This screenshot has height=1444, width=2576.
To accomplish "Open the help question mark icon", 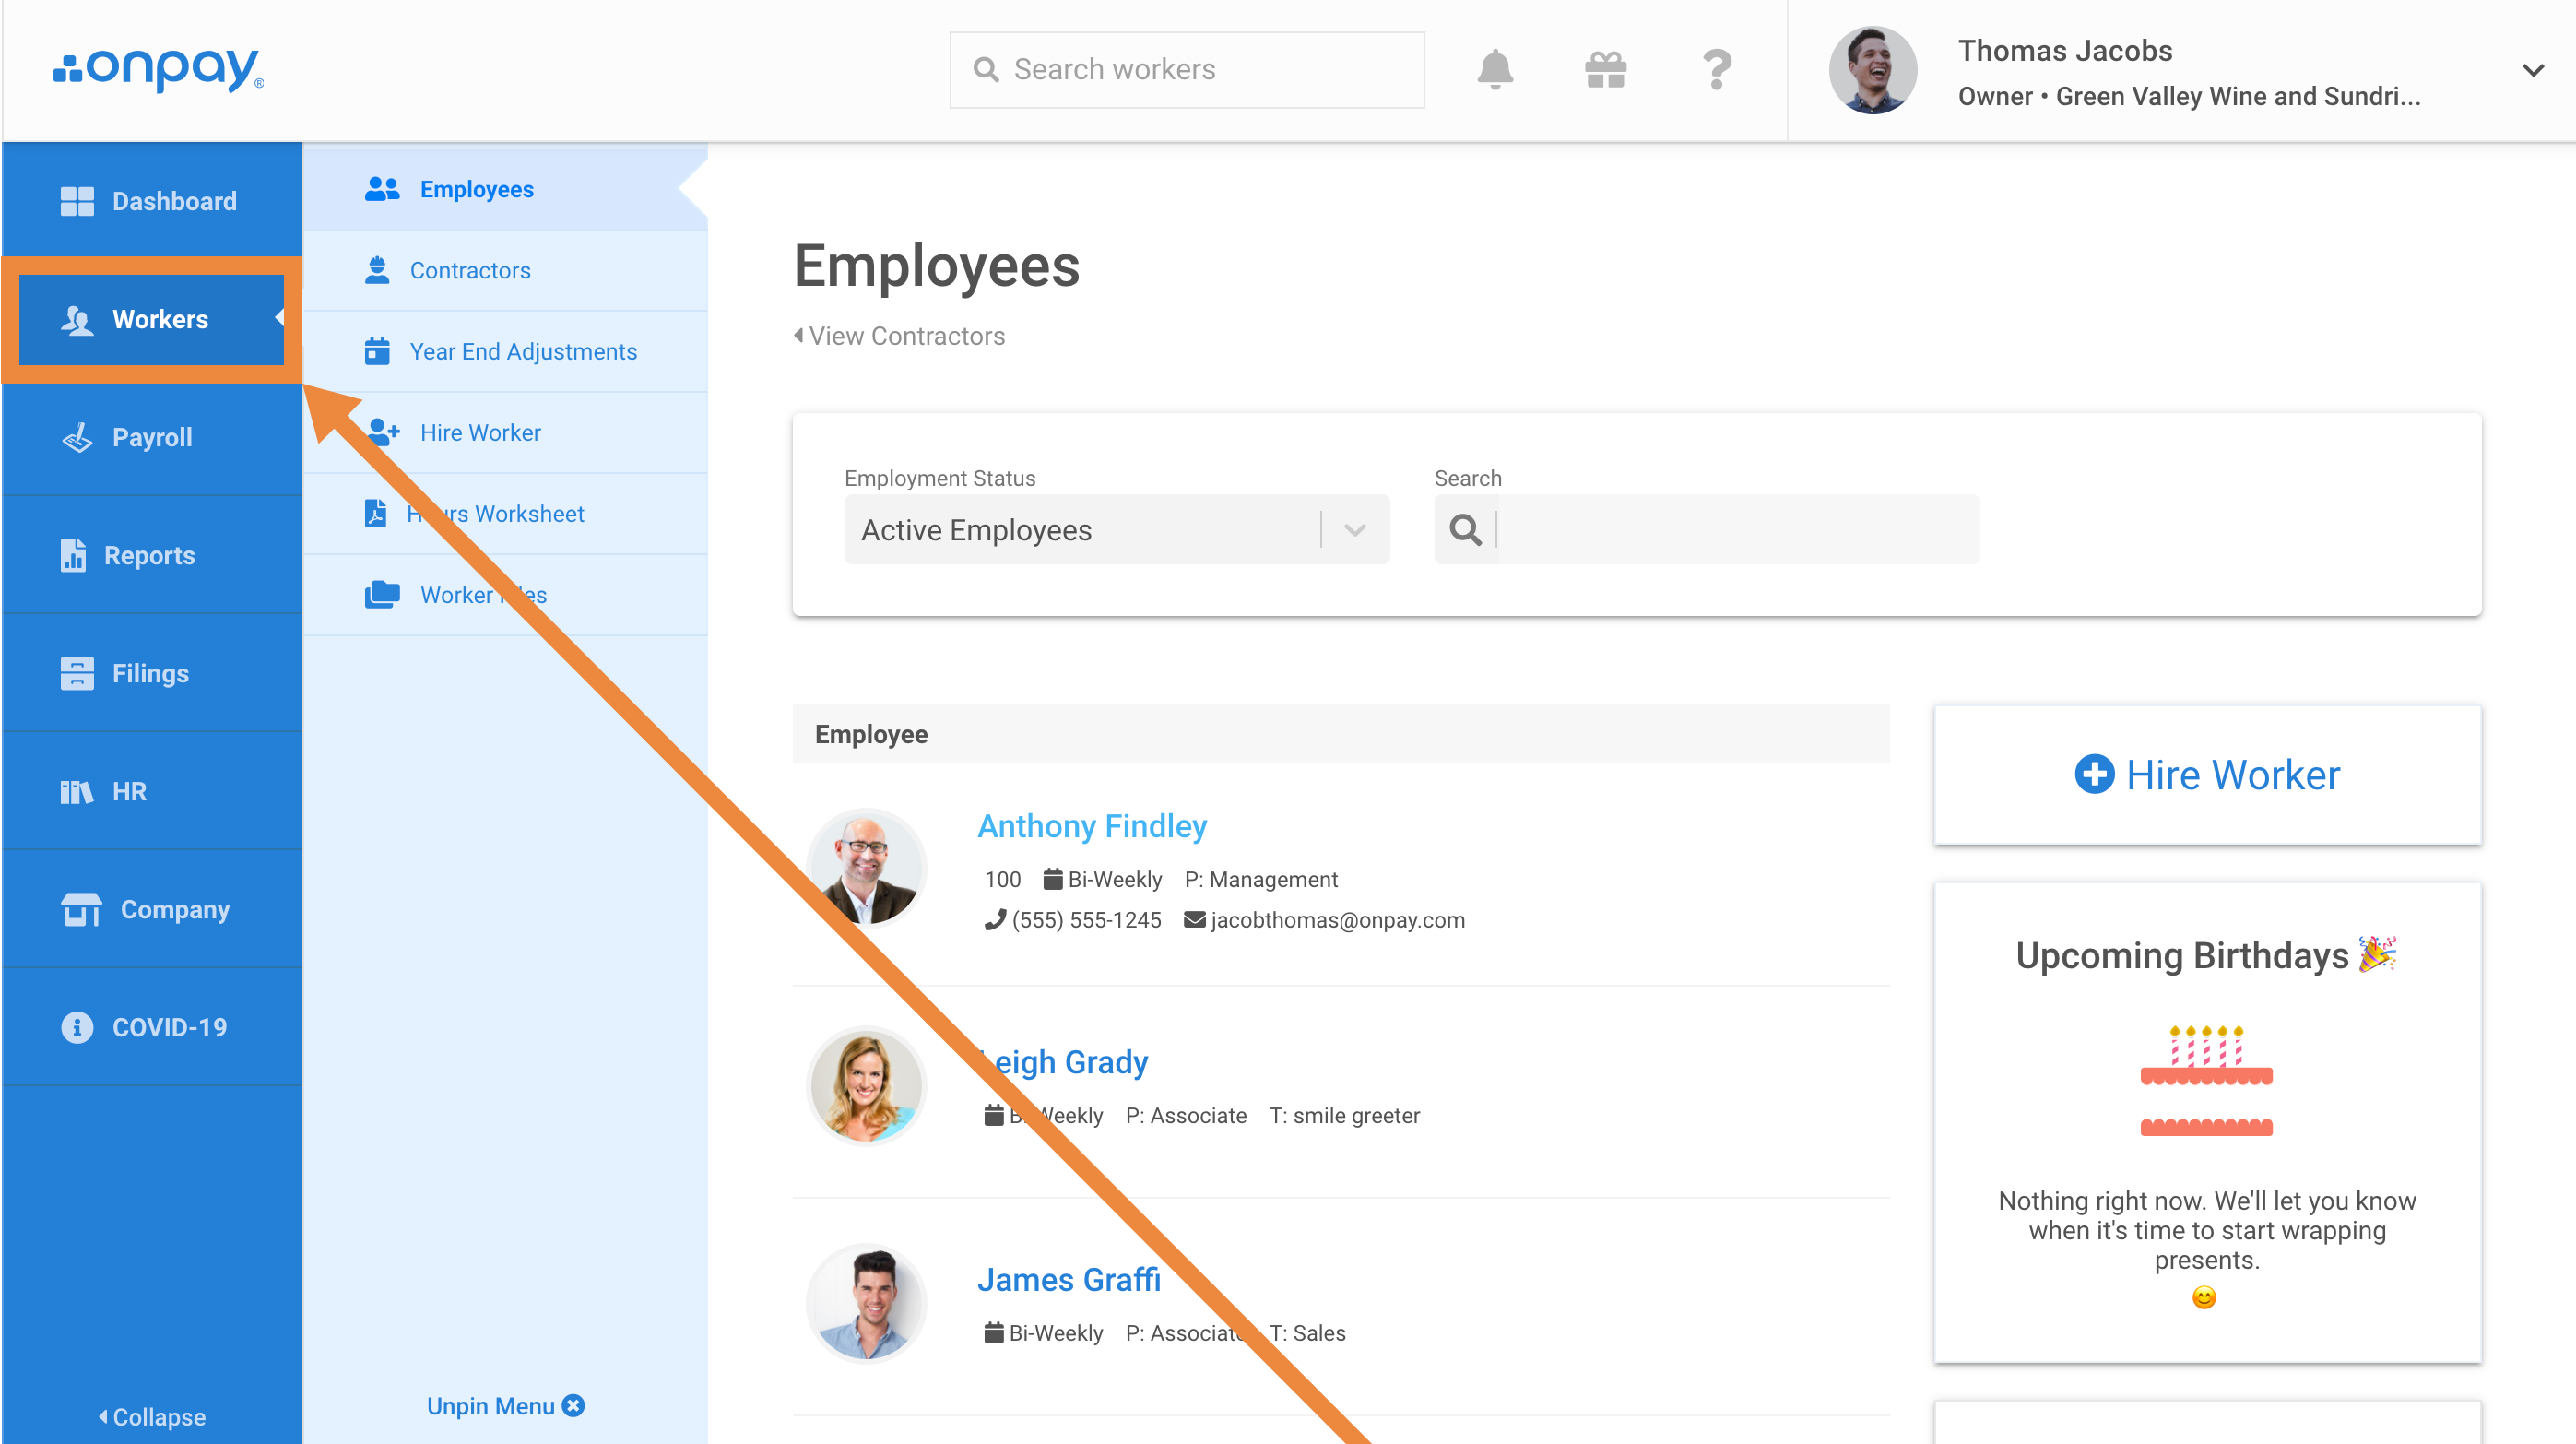I will tap(1717, 69).
